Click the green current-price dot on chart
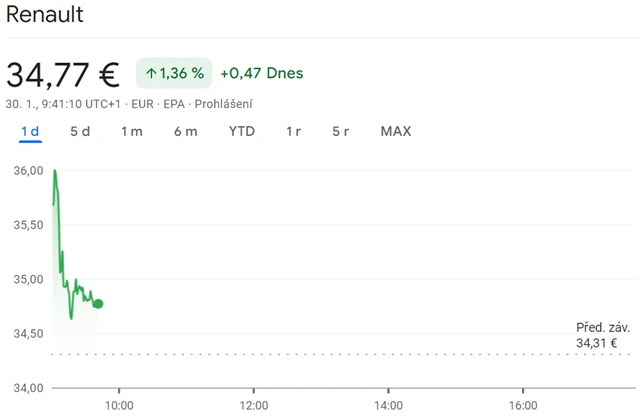Screen dimensions: 640x416 point(98,304)
